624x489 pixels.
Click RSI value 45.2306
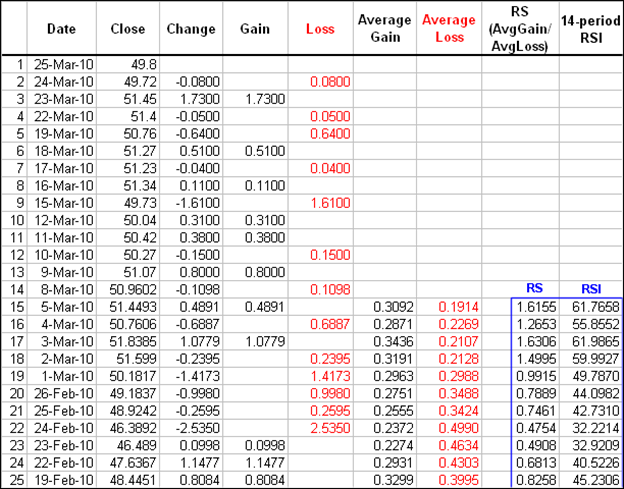[596, 480]
